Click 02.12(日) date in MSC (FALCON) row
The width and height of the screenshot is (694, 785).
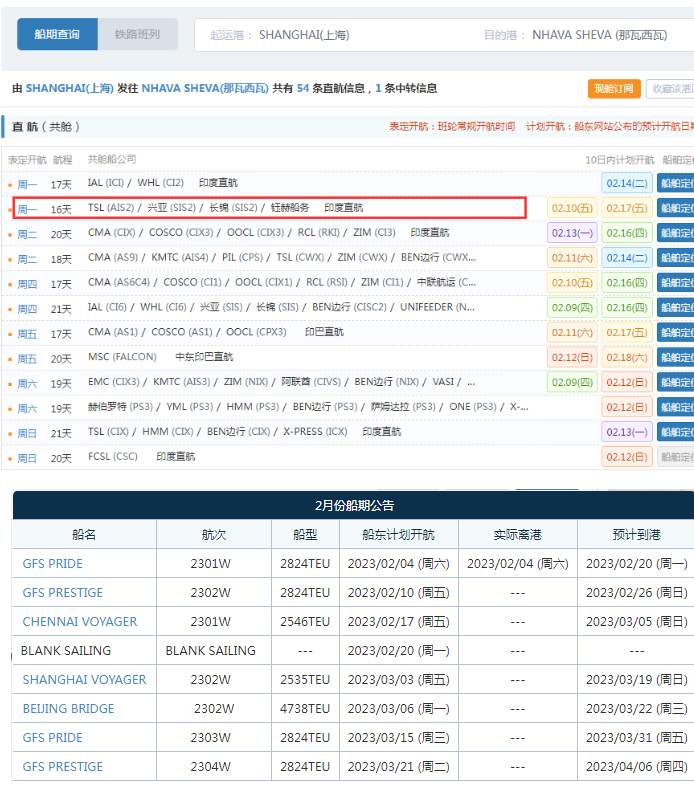click(572, 357)
